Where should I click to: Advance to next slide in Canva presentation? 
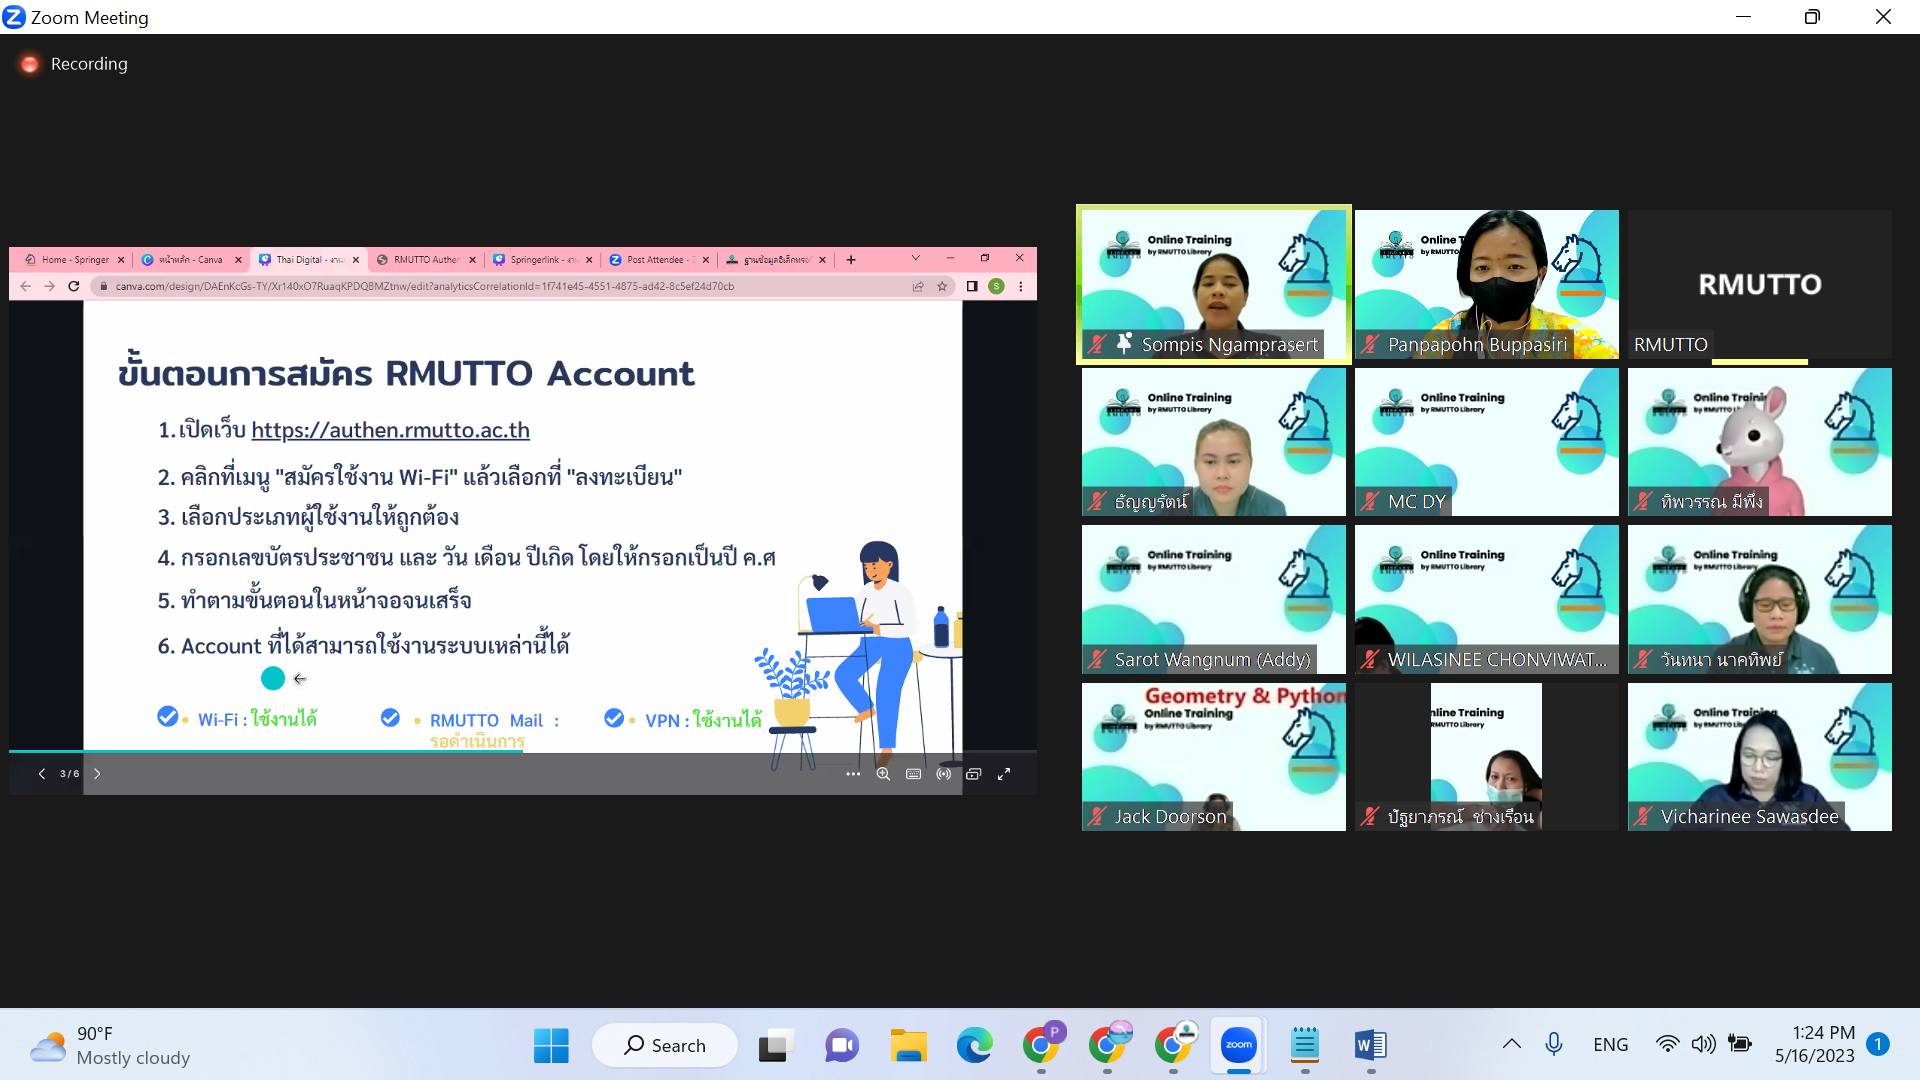(97, 774)
